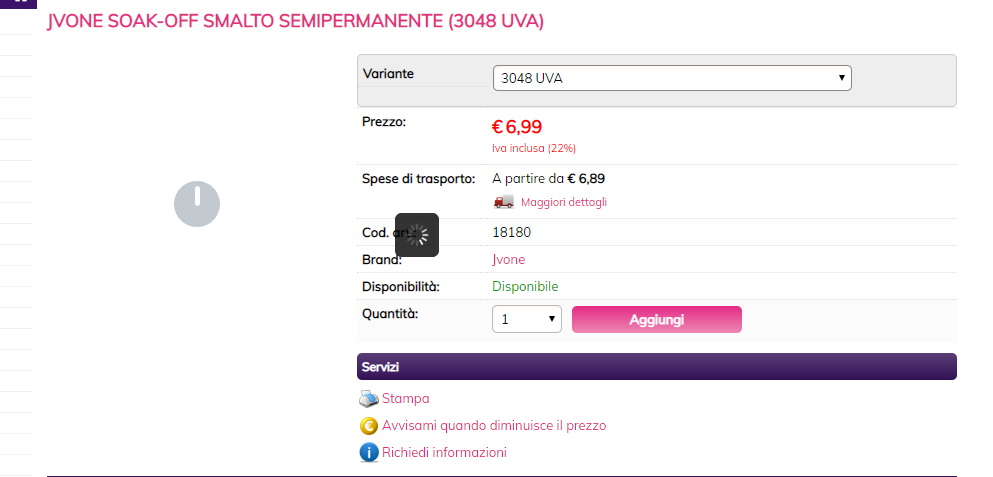Open the Maggiori dettagli shipping link
Screen dimensions: 993x477
tap(564, 202)
